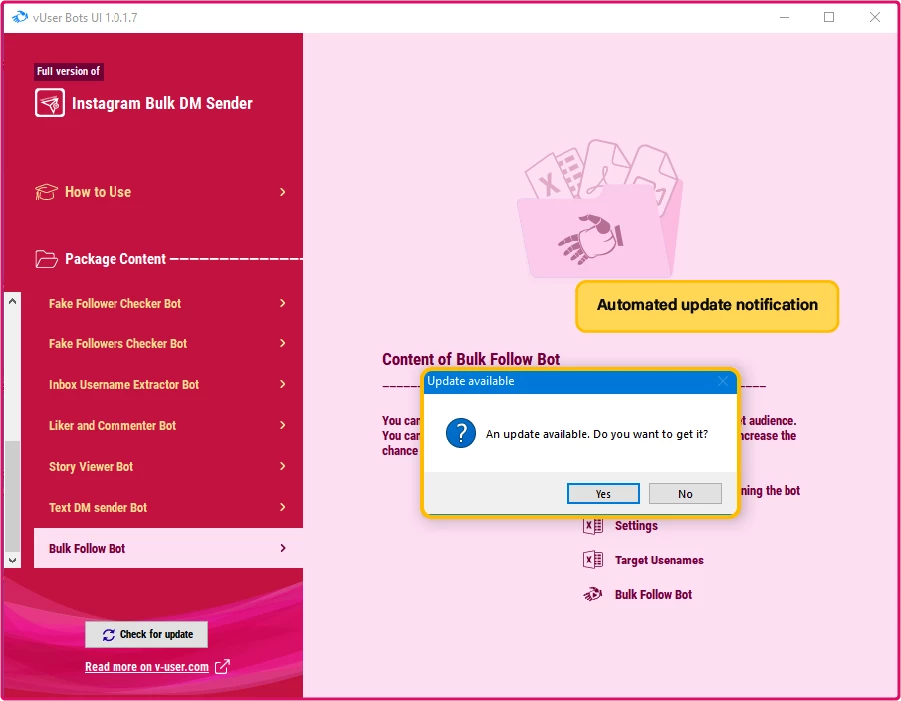Viewport: 901px width, 701px height.
Task: Minimize the vUser Bots UI window
Action: [x=784, y=17]
